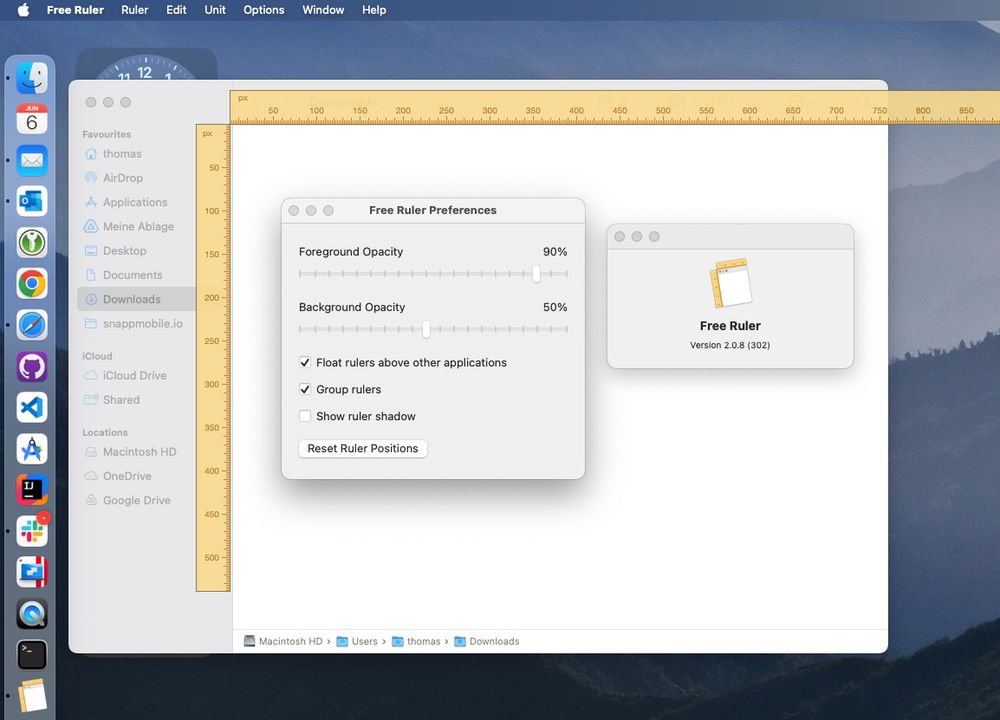1000x720 pixels.
Task: Click the vertical ruler at 300 mark
Action: [x=212, y=384]
